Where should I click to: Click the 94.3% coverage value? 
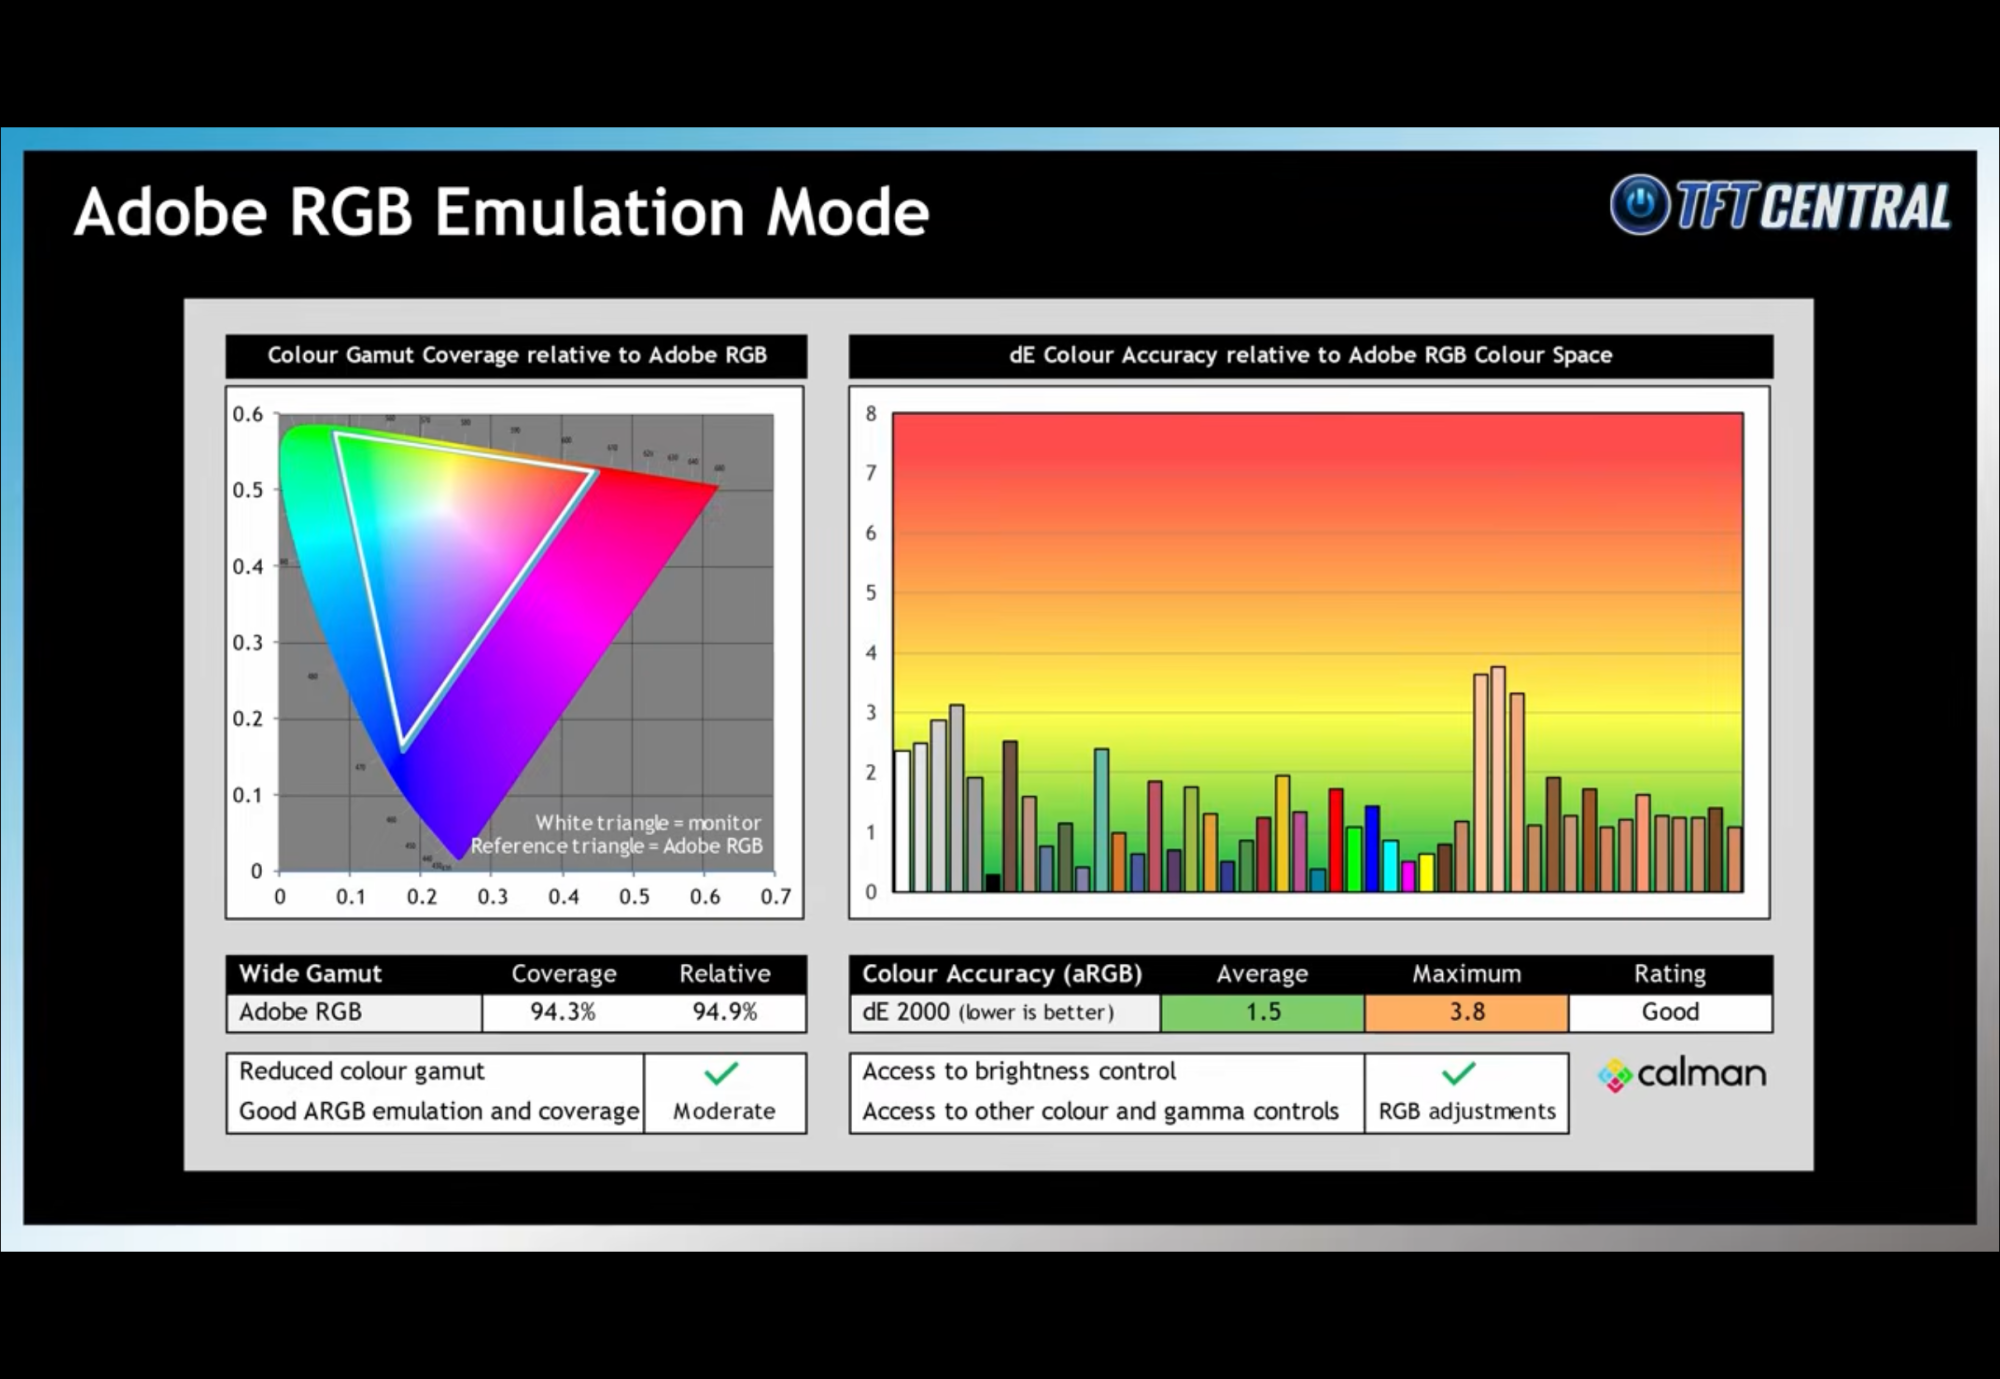tap(562, 1012)
